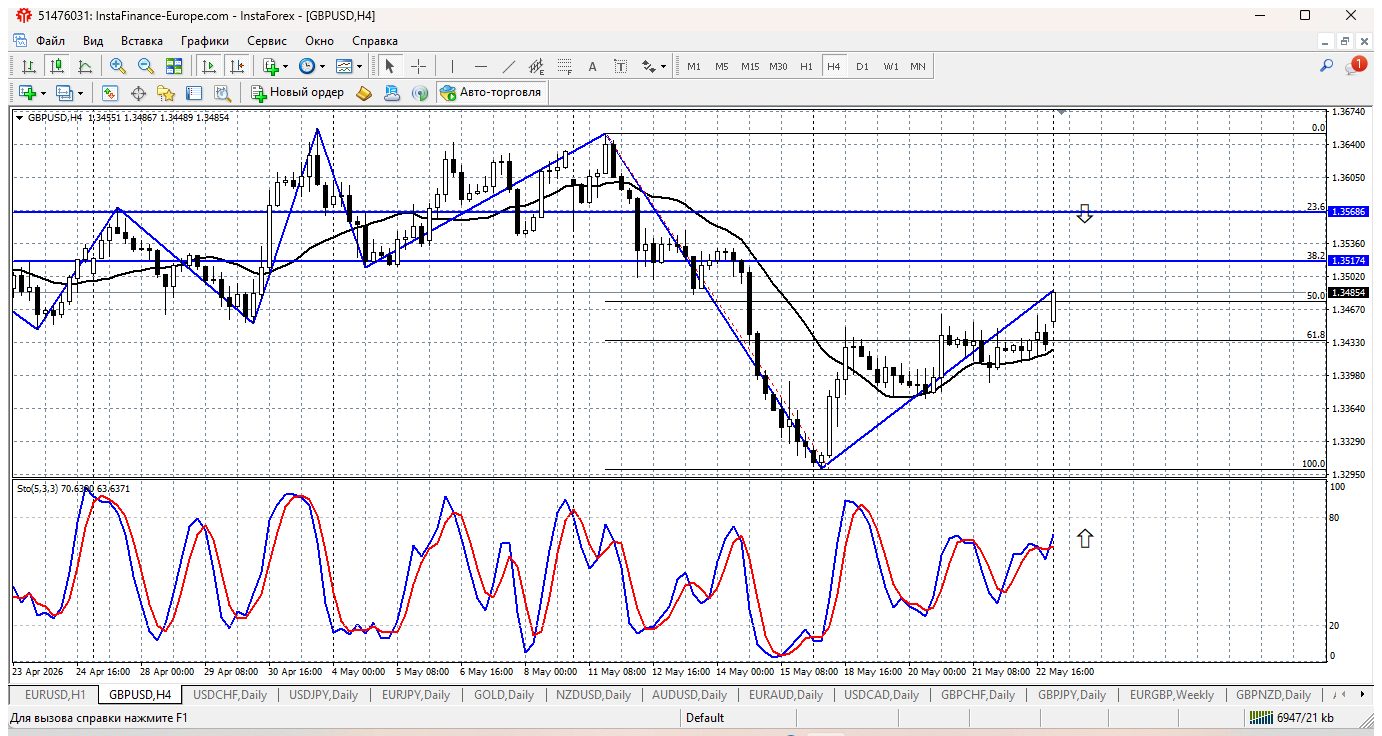Open the Вид menu
This screenshot has width=1382, height=736.
coord(93,41)
